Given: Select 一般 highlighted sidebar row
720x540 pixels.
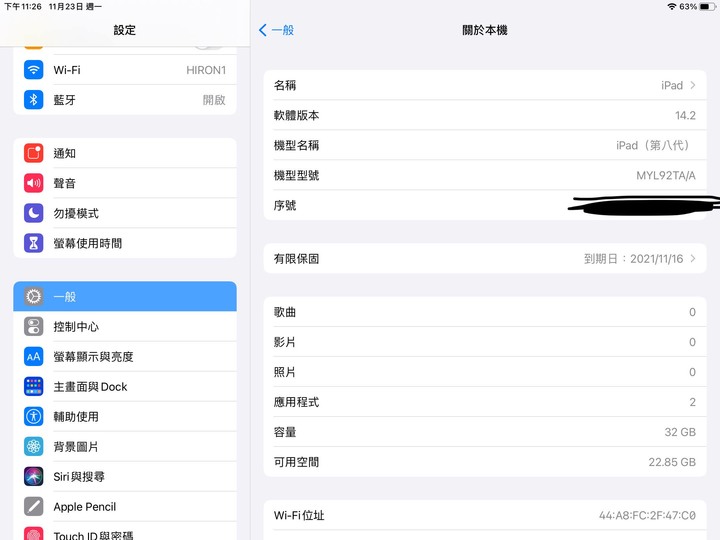Looking at the screenshot, I should (x=125, y=296).
